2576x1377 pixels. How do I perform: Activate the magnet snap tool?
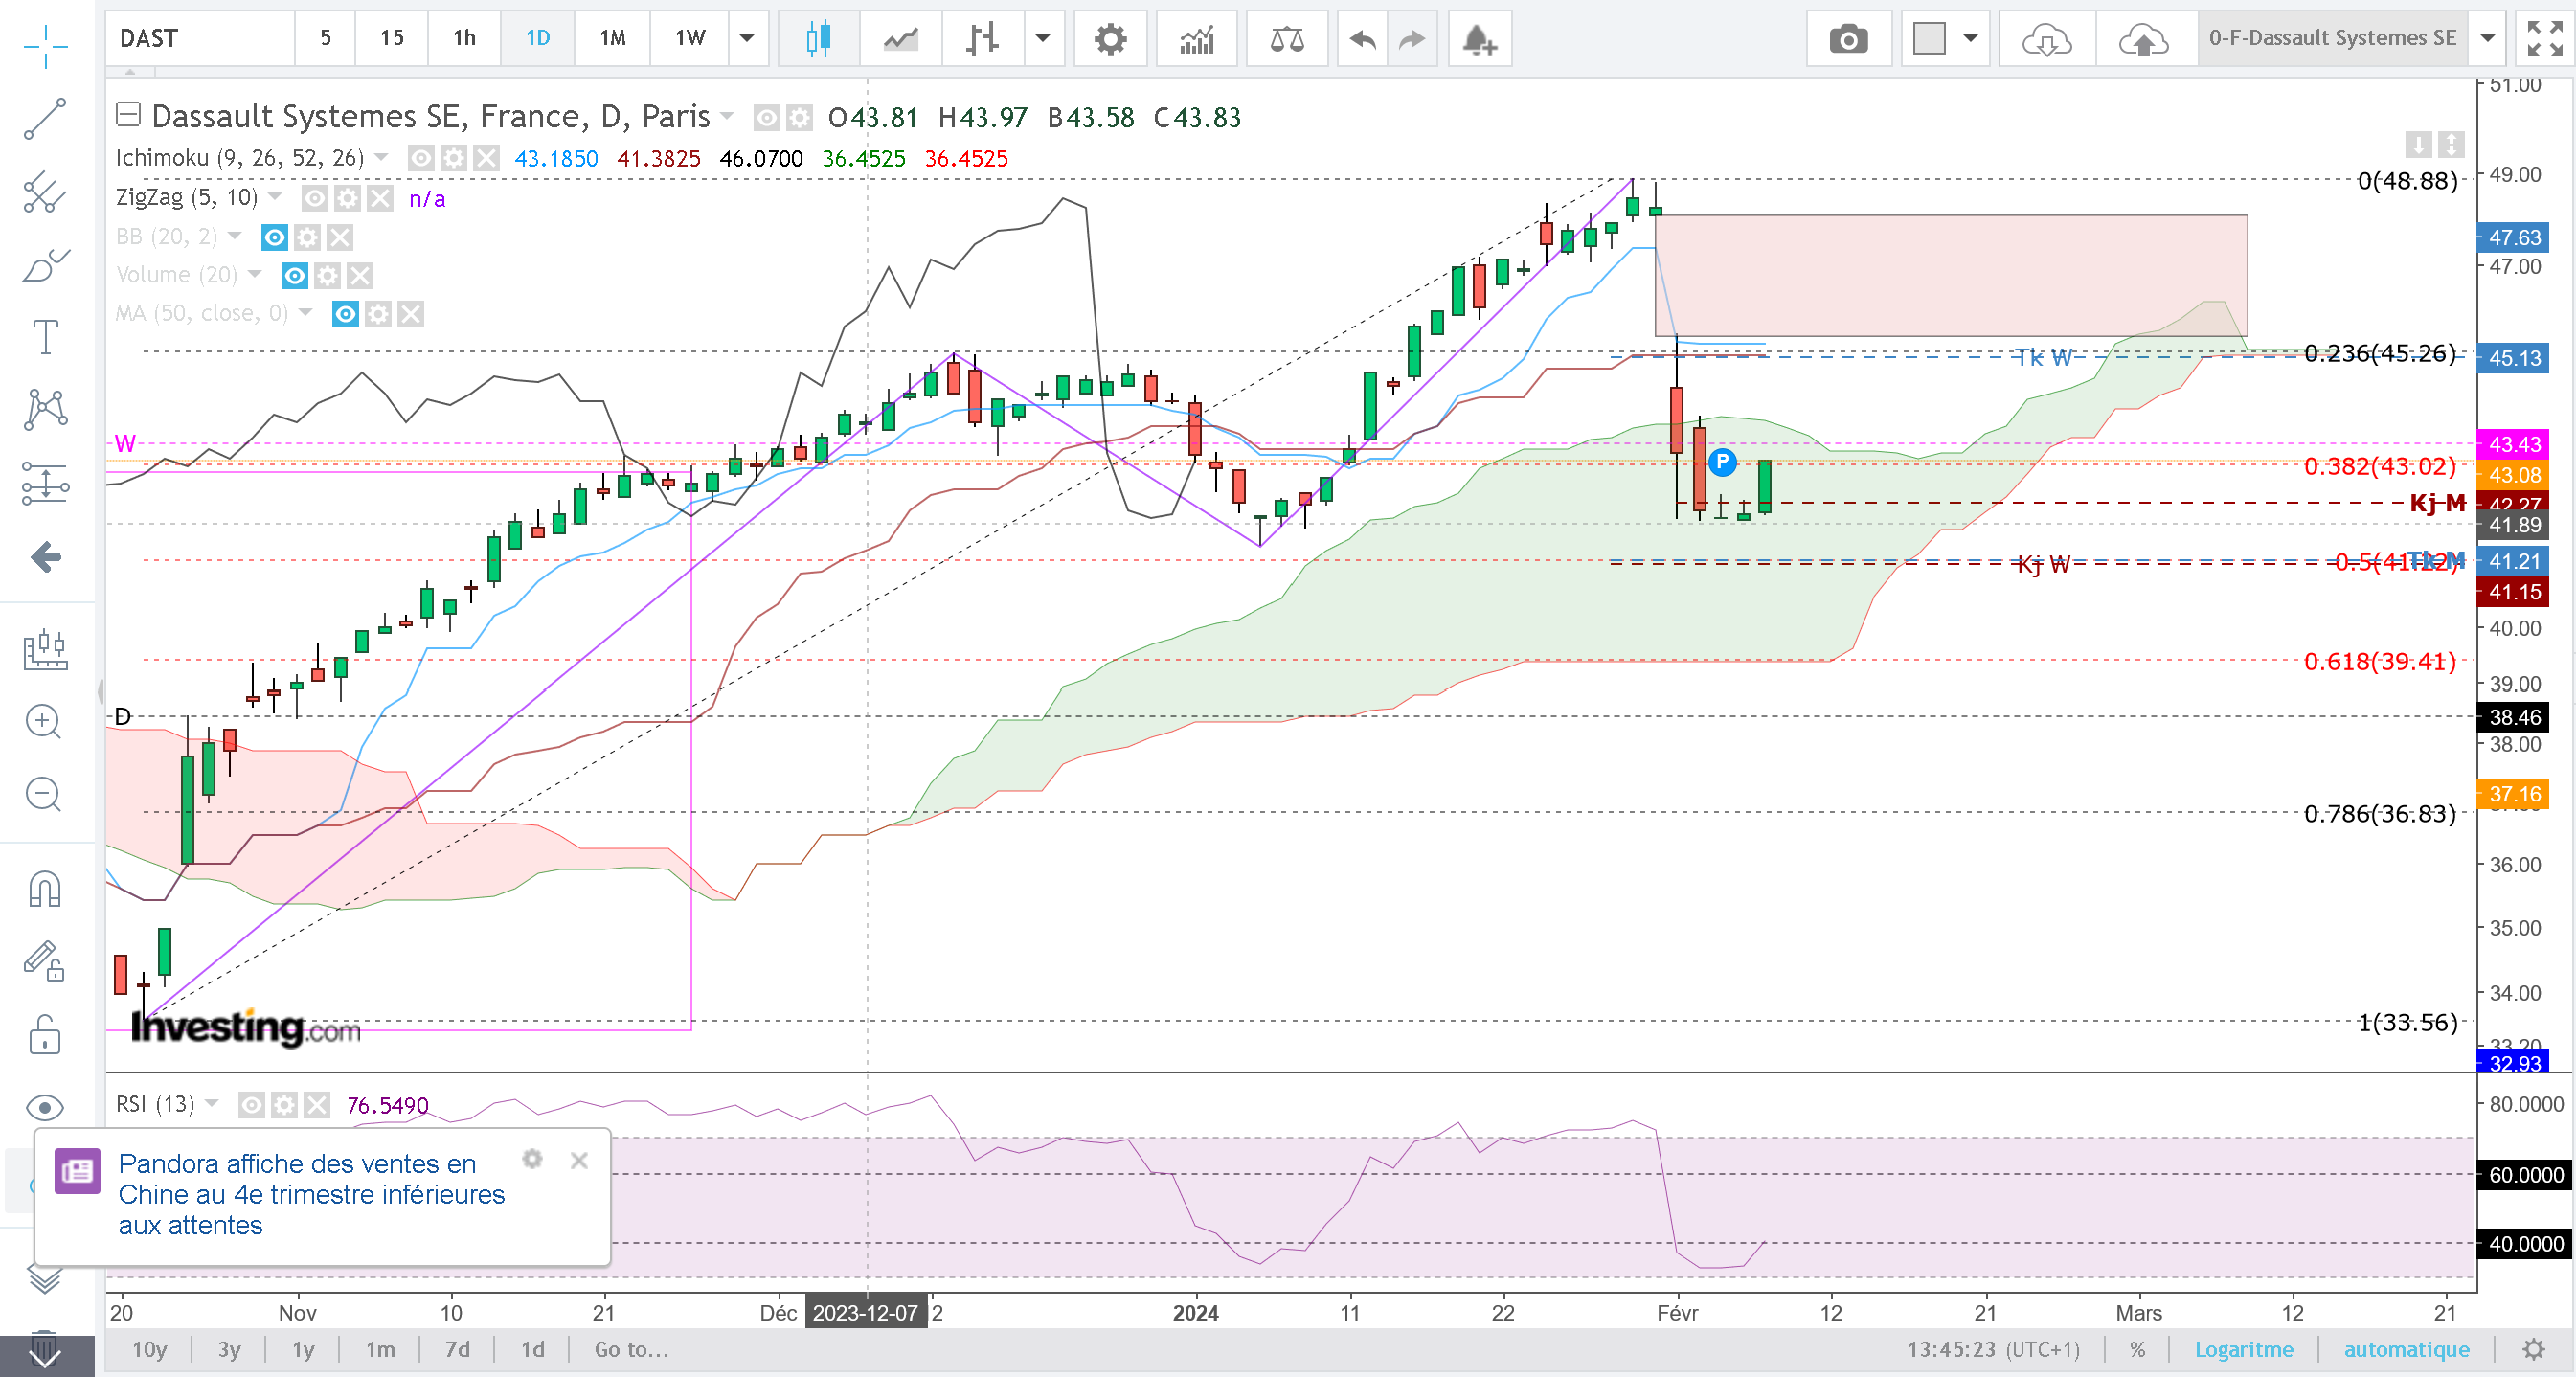pyautogui.click(x=45, y=889)
